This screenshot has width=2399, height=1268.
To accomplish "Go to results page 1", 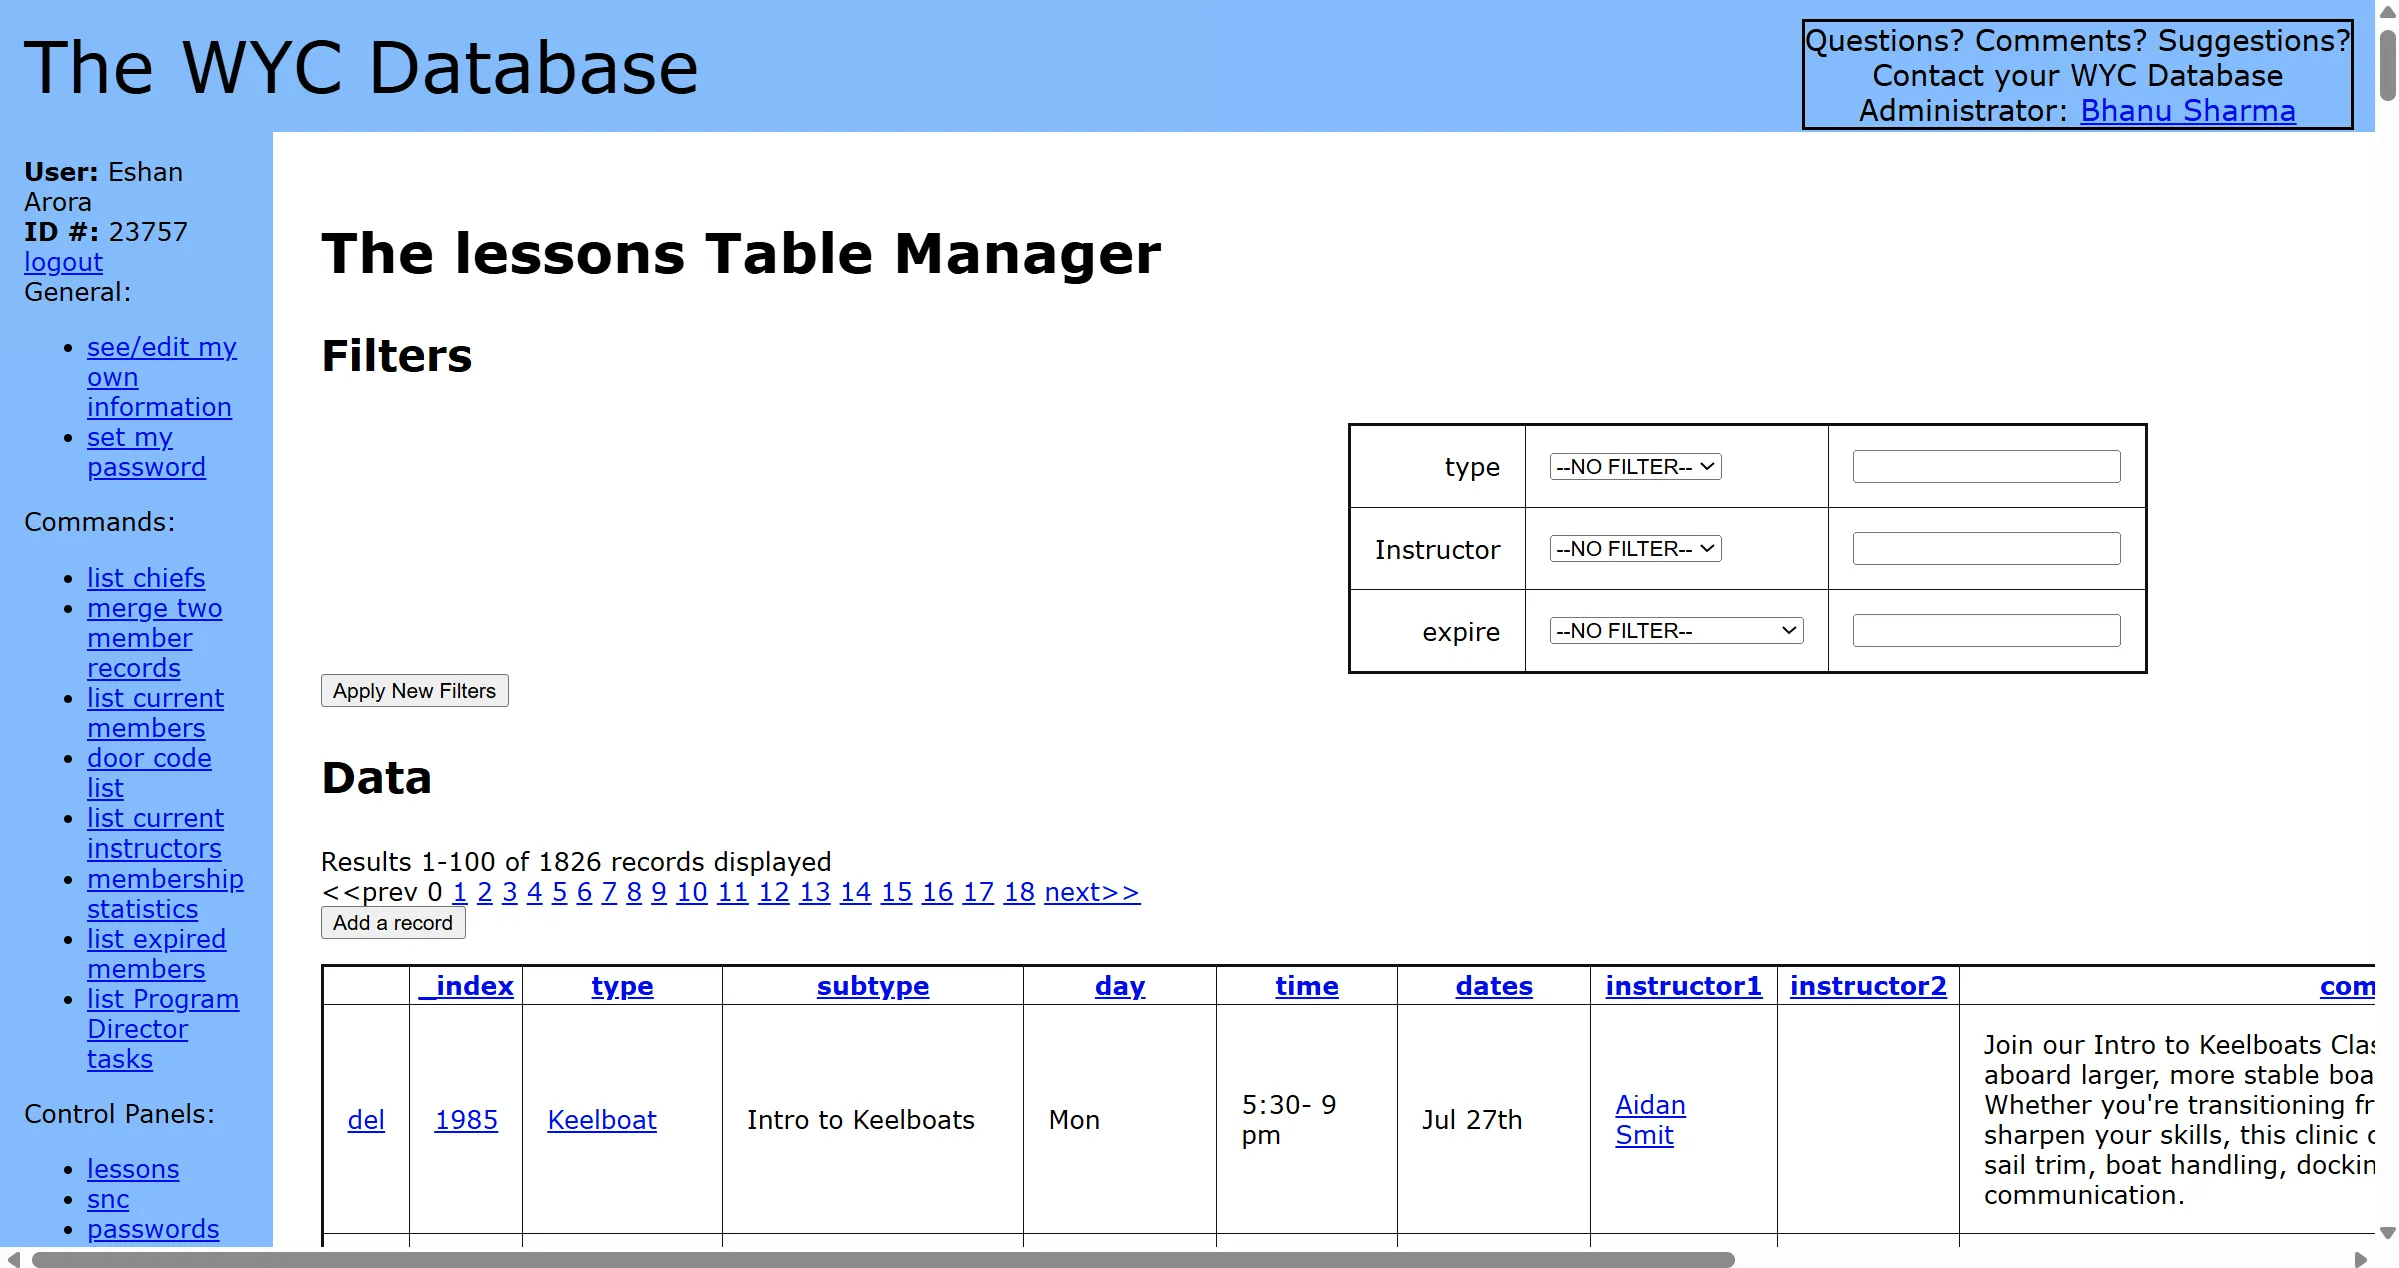I will (459, 892).
